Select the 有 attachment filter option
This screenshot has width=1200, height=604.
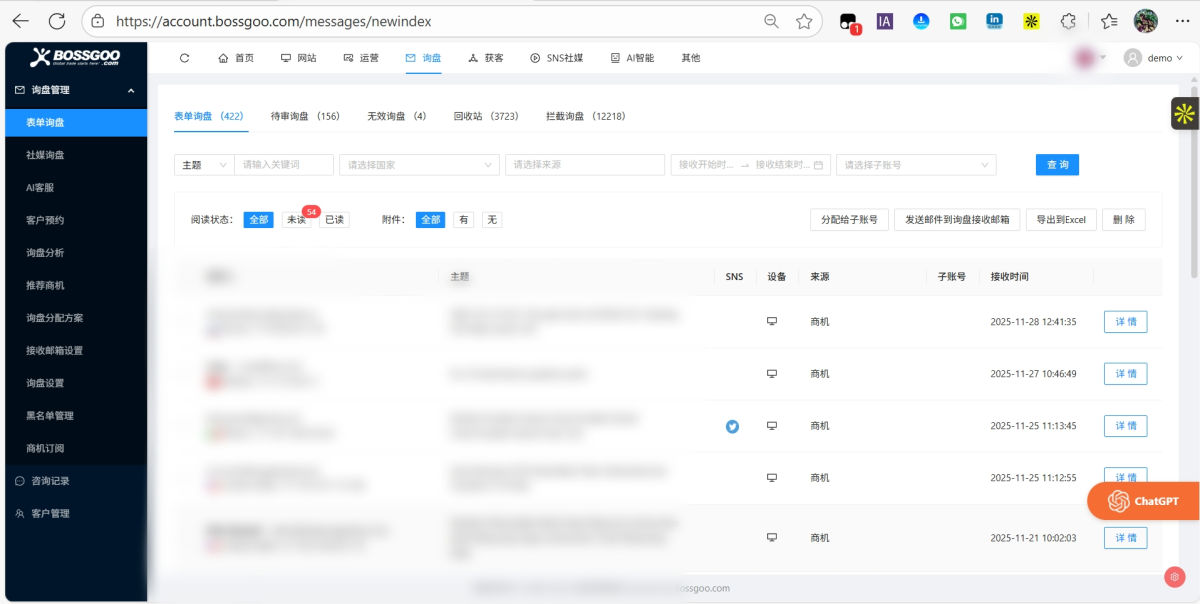click(463, 220)
